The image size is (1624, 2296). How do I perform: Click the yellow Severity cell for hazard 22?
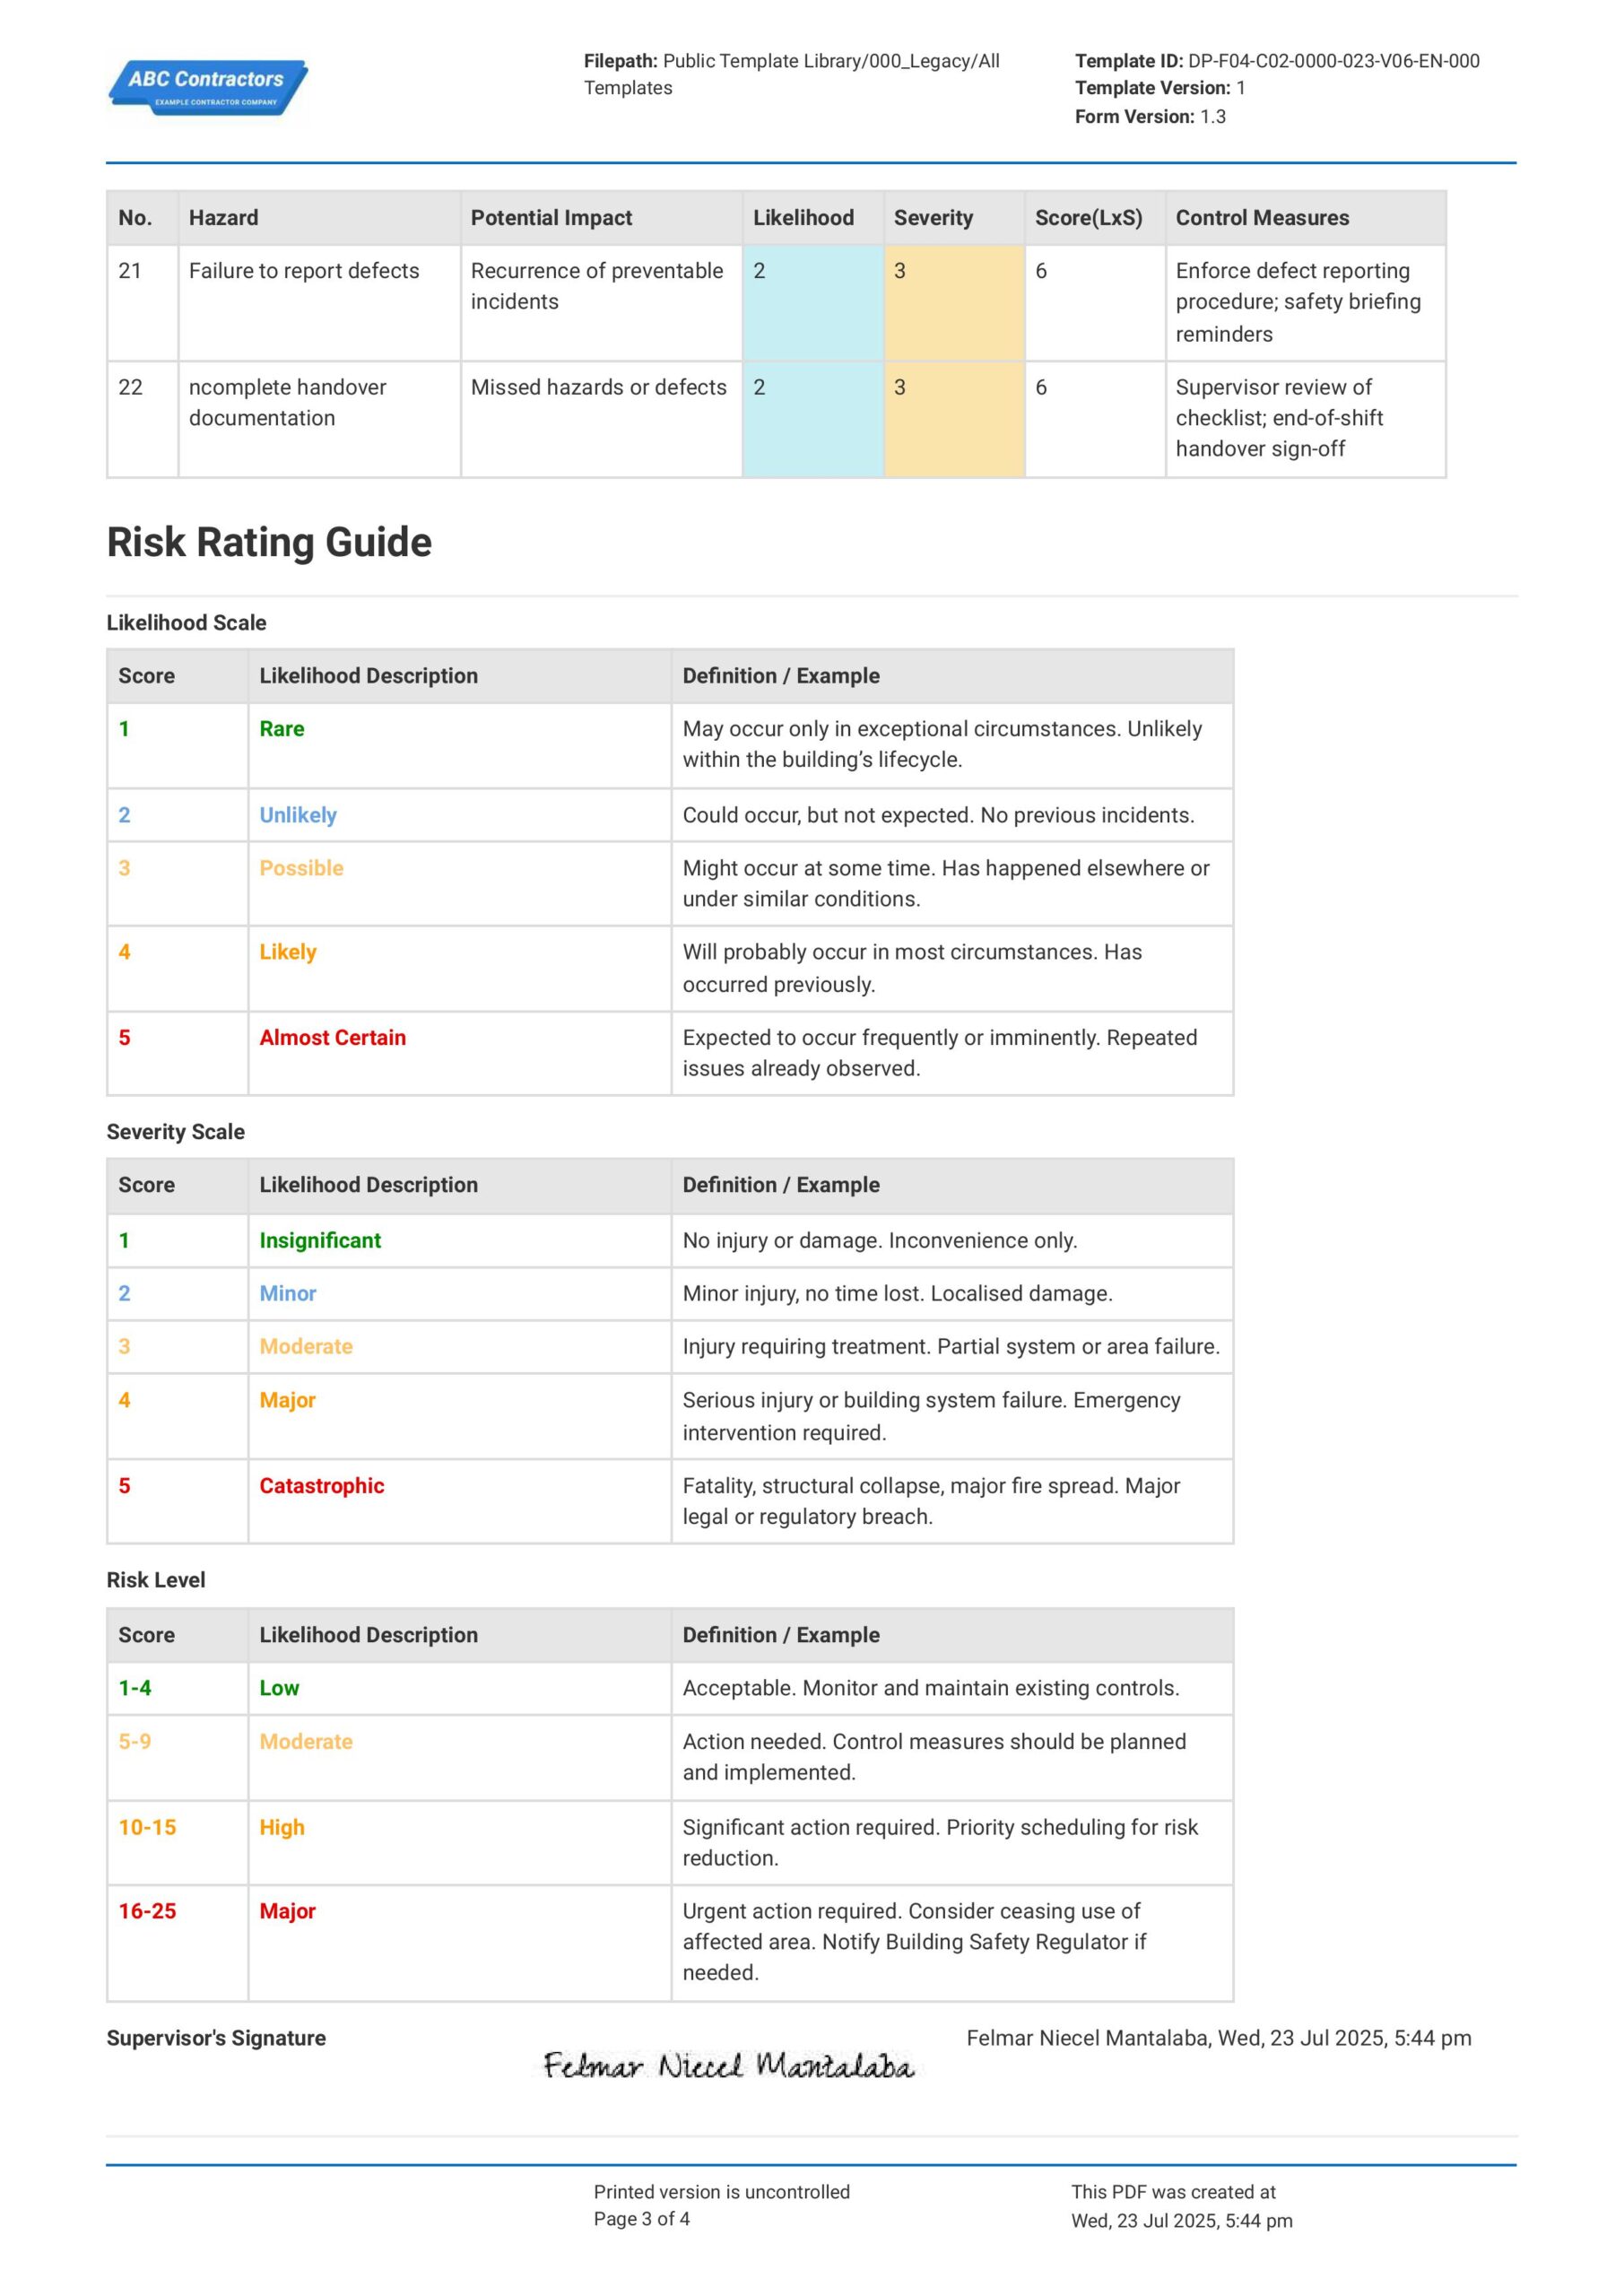tap(954, 419)
